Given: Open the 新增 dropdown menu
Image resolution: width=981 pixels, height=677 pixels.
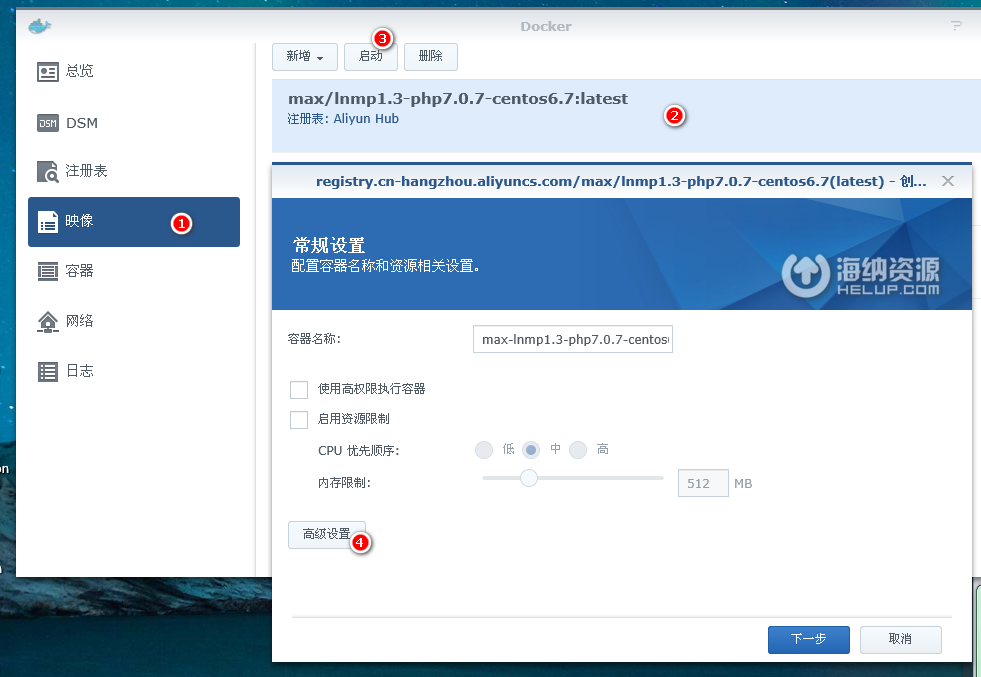Looking at the screenshot, I should coord(304,57).
